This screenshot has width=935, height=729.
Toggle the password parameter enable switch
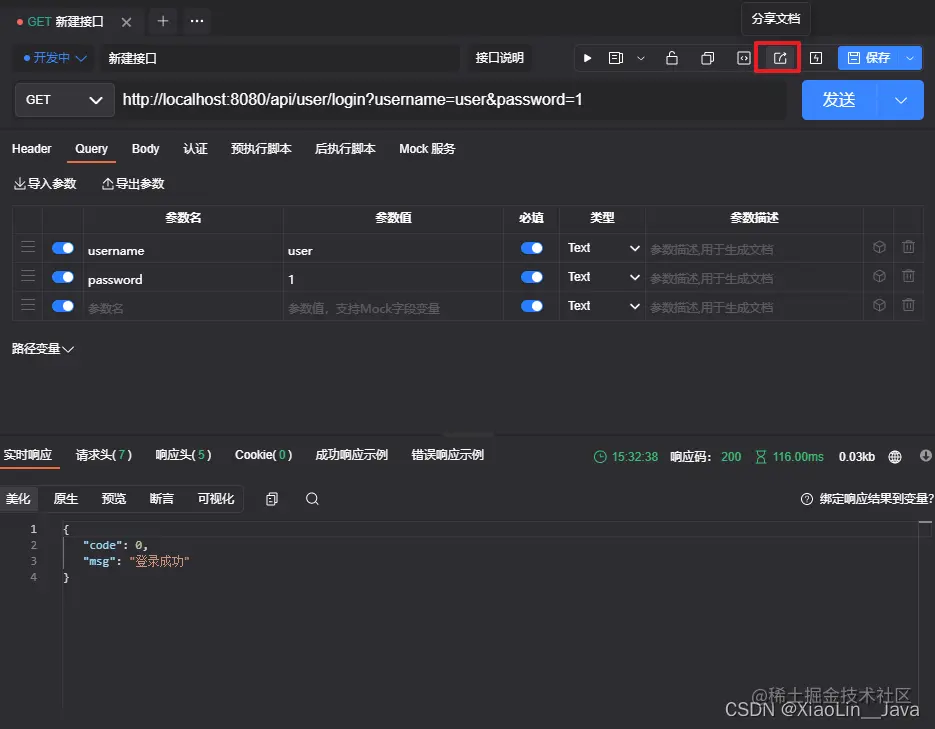63,277
